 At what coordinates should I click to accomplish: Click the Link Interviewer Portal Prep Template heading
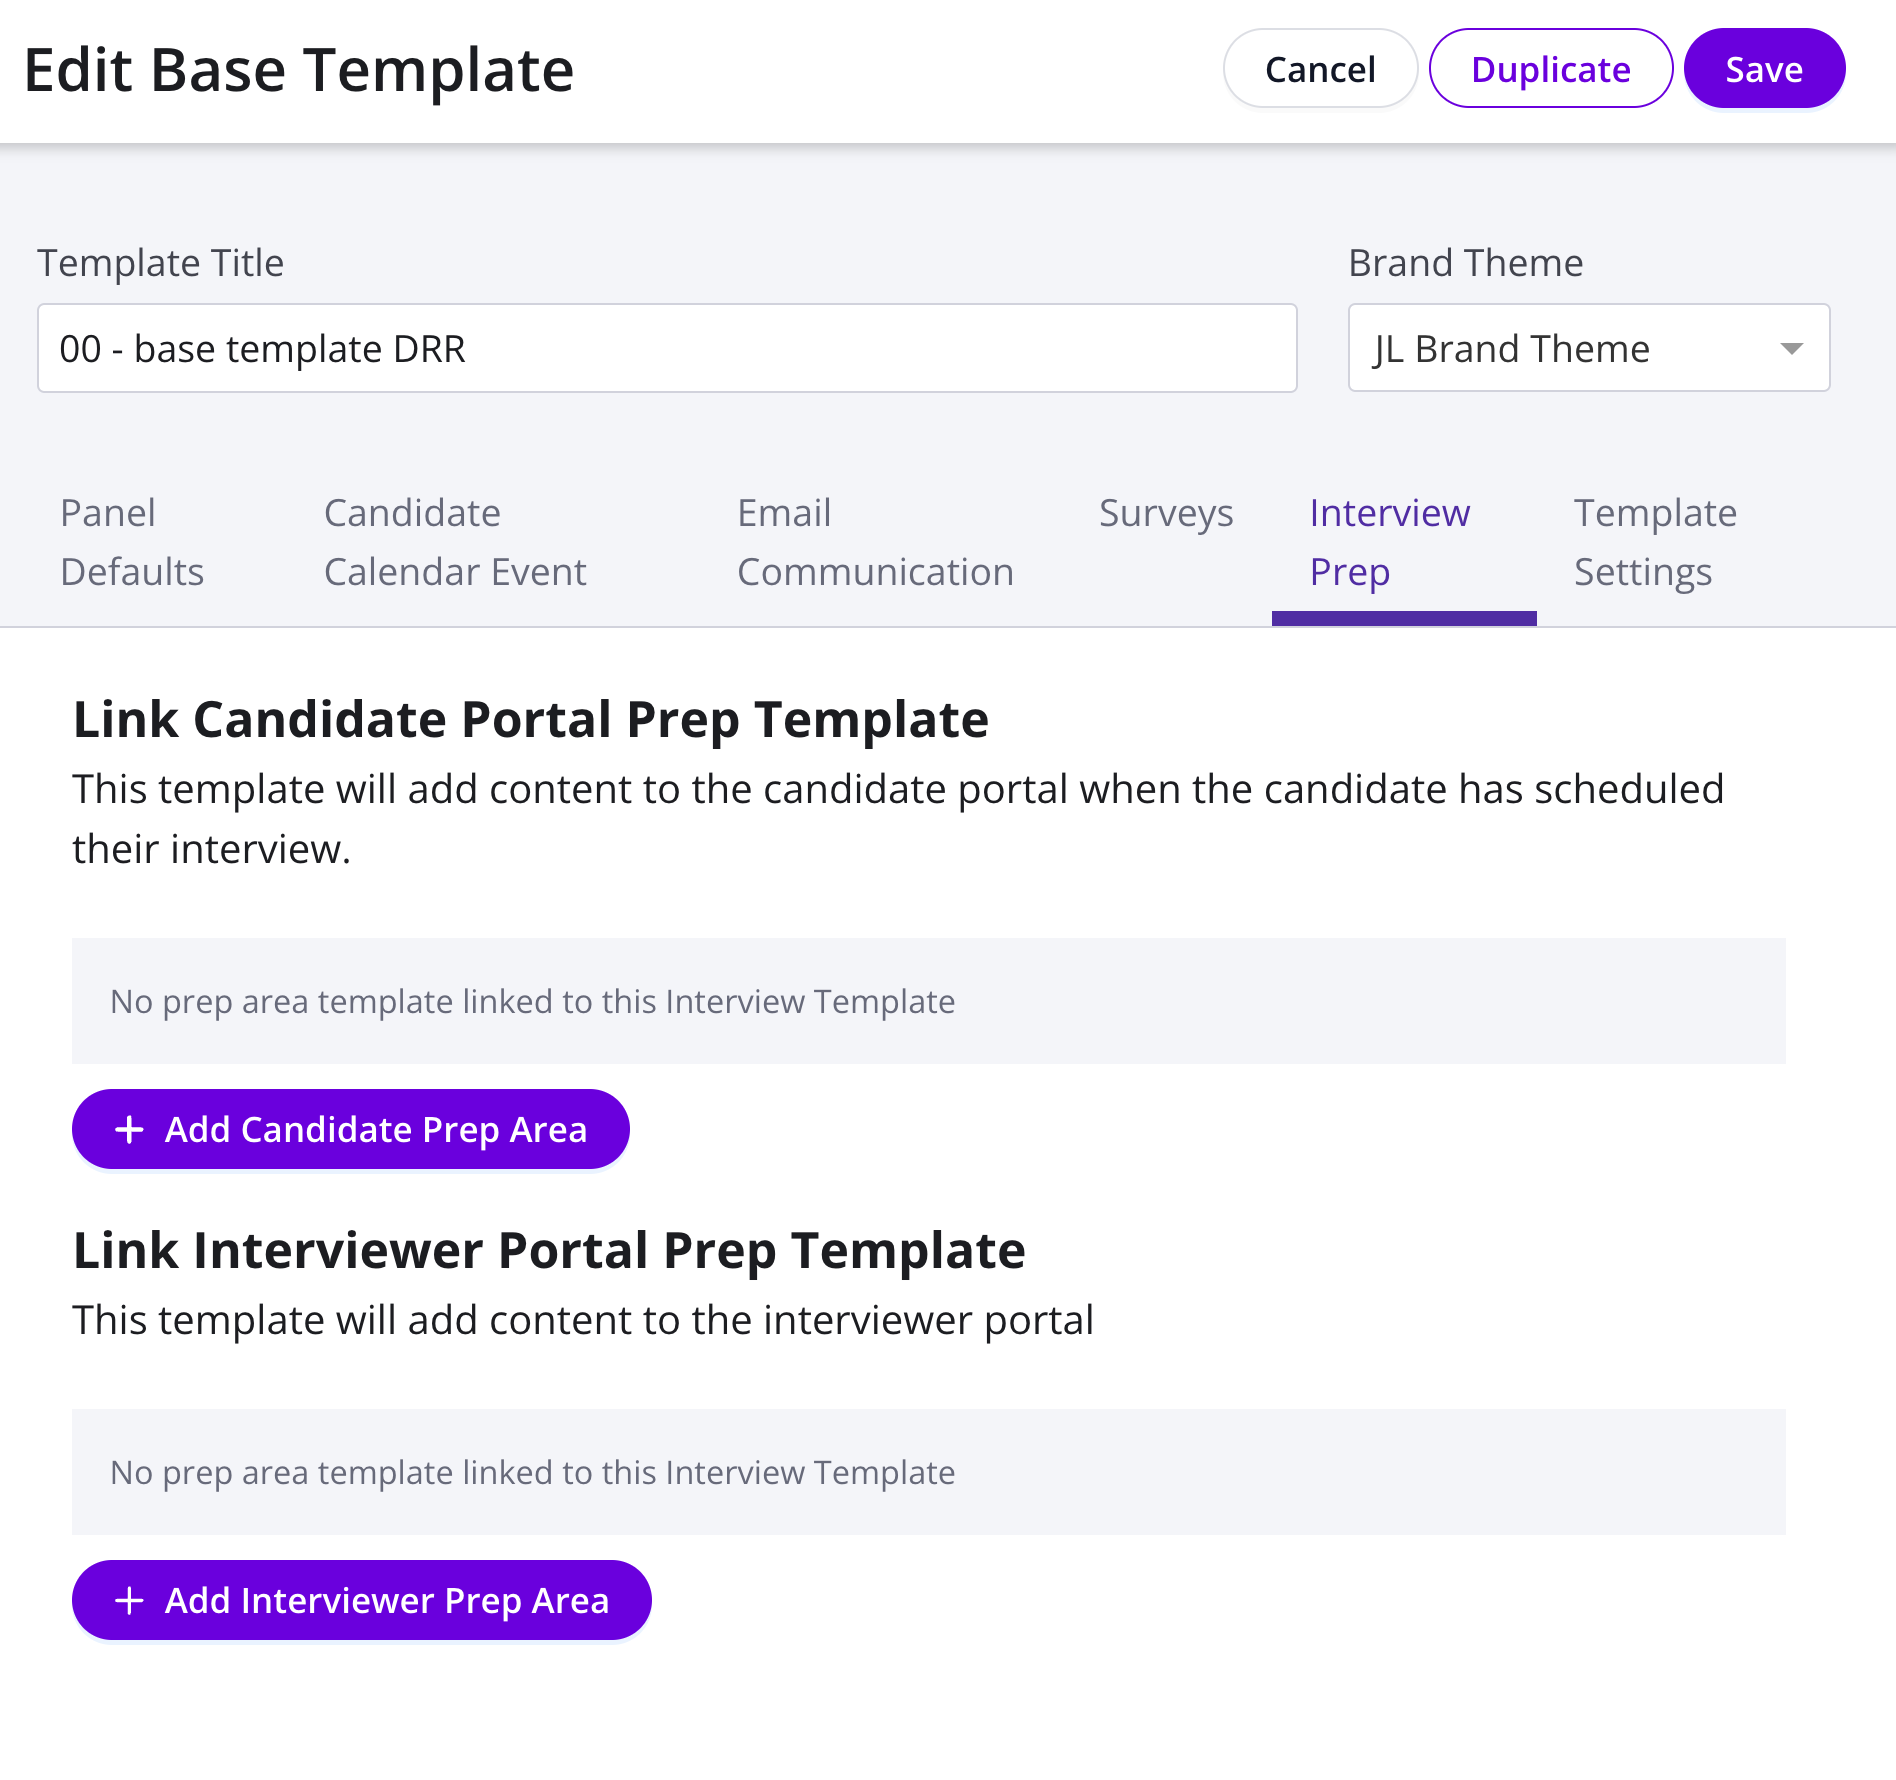point(549,1251)
